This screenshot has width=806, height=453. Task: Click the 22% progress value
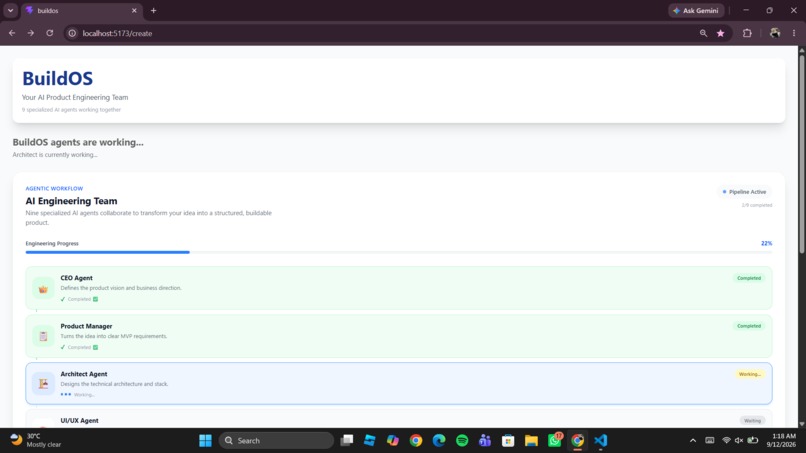pyautogui.click(x=766, y=243)
